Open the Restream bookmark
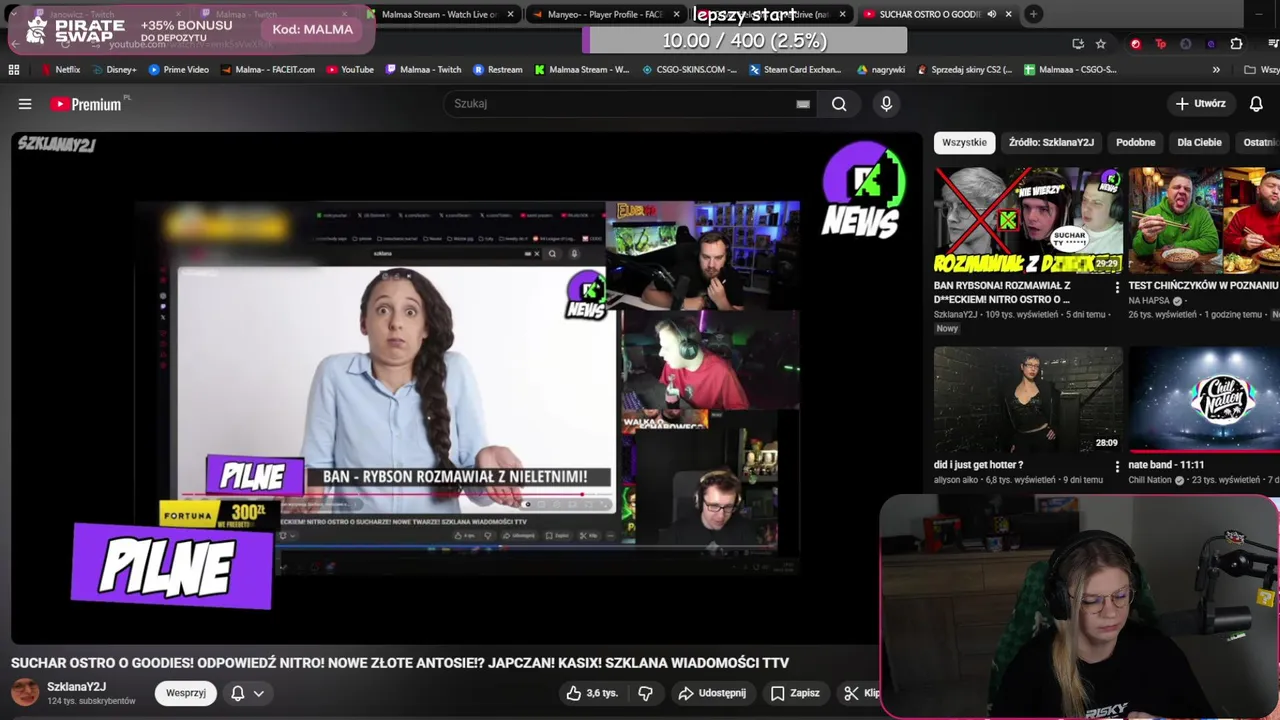The image size is (1280, 720). coord(498,70)
